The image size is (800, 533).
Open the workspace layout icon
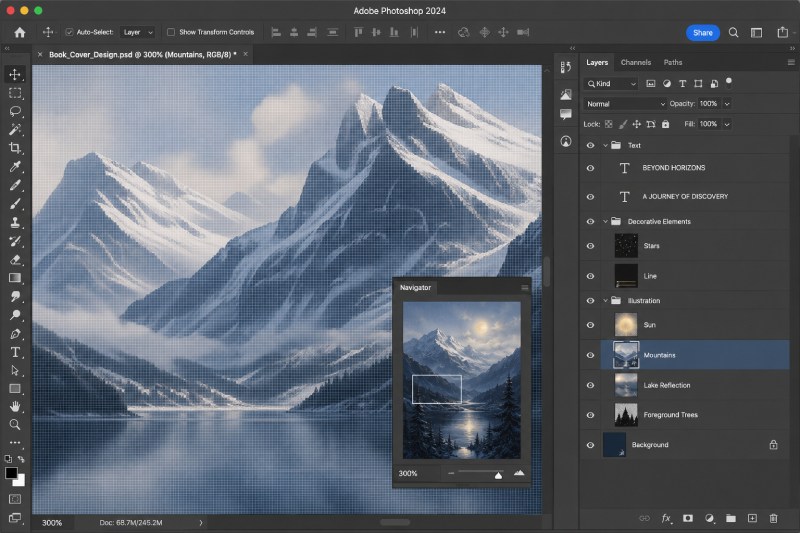click(x=756, y=33)
